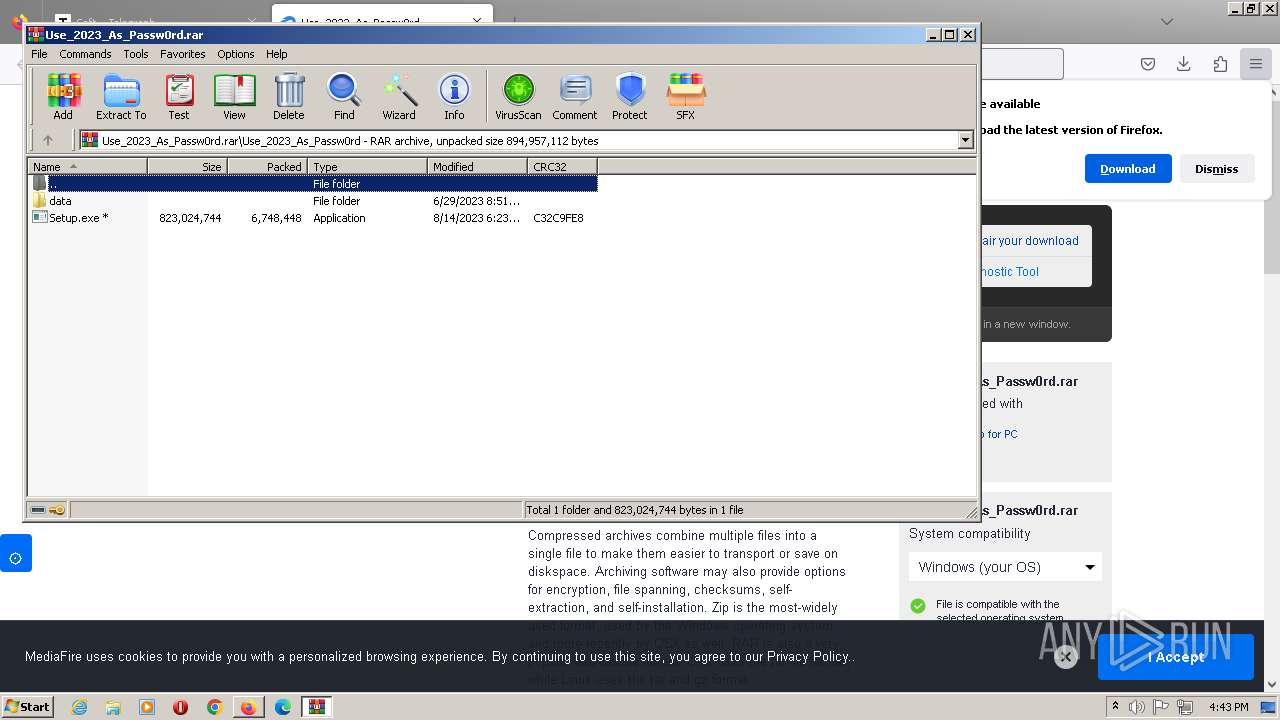The image size is (1280, 720).
Task: Select the Setup.exe file icon
Action: point(39,217)
